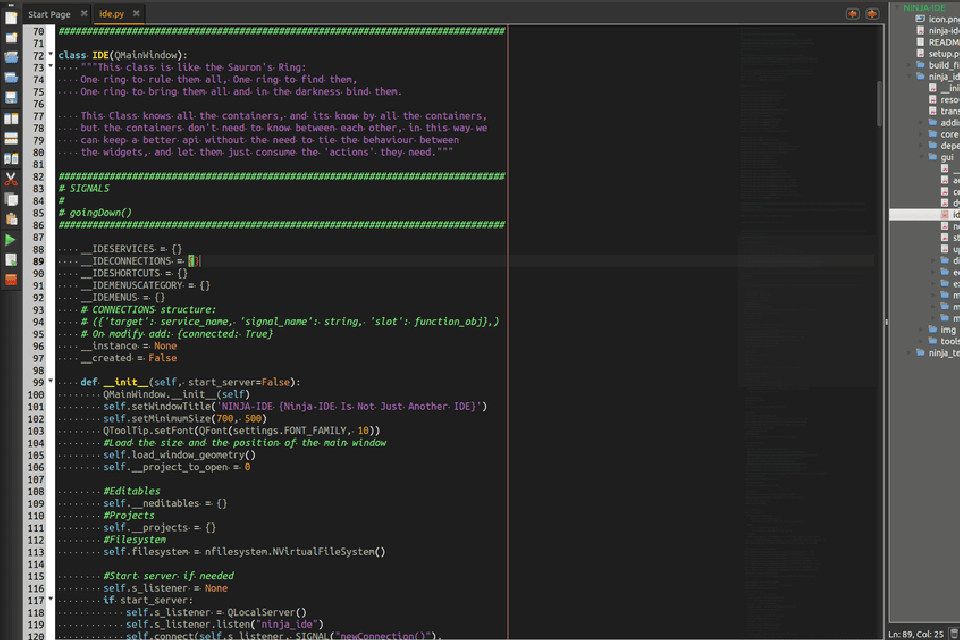Viewport: 960px width, 640px height.
Task: Click the Open Project folder icon
Action: (11, 78)
